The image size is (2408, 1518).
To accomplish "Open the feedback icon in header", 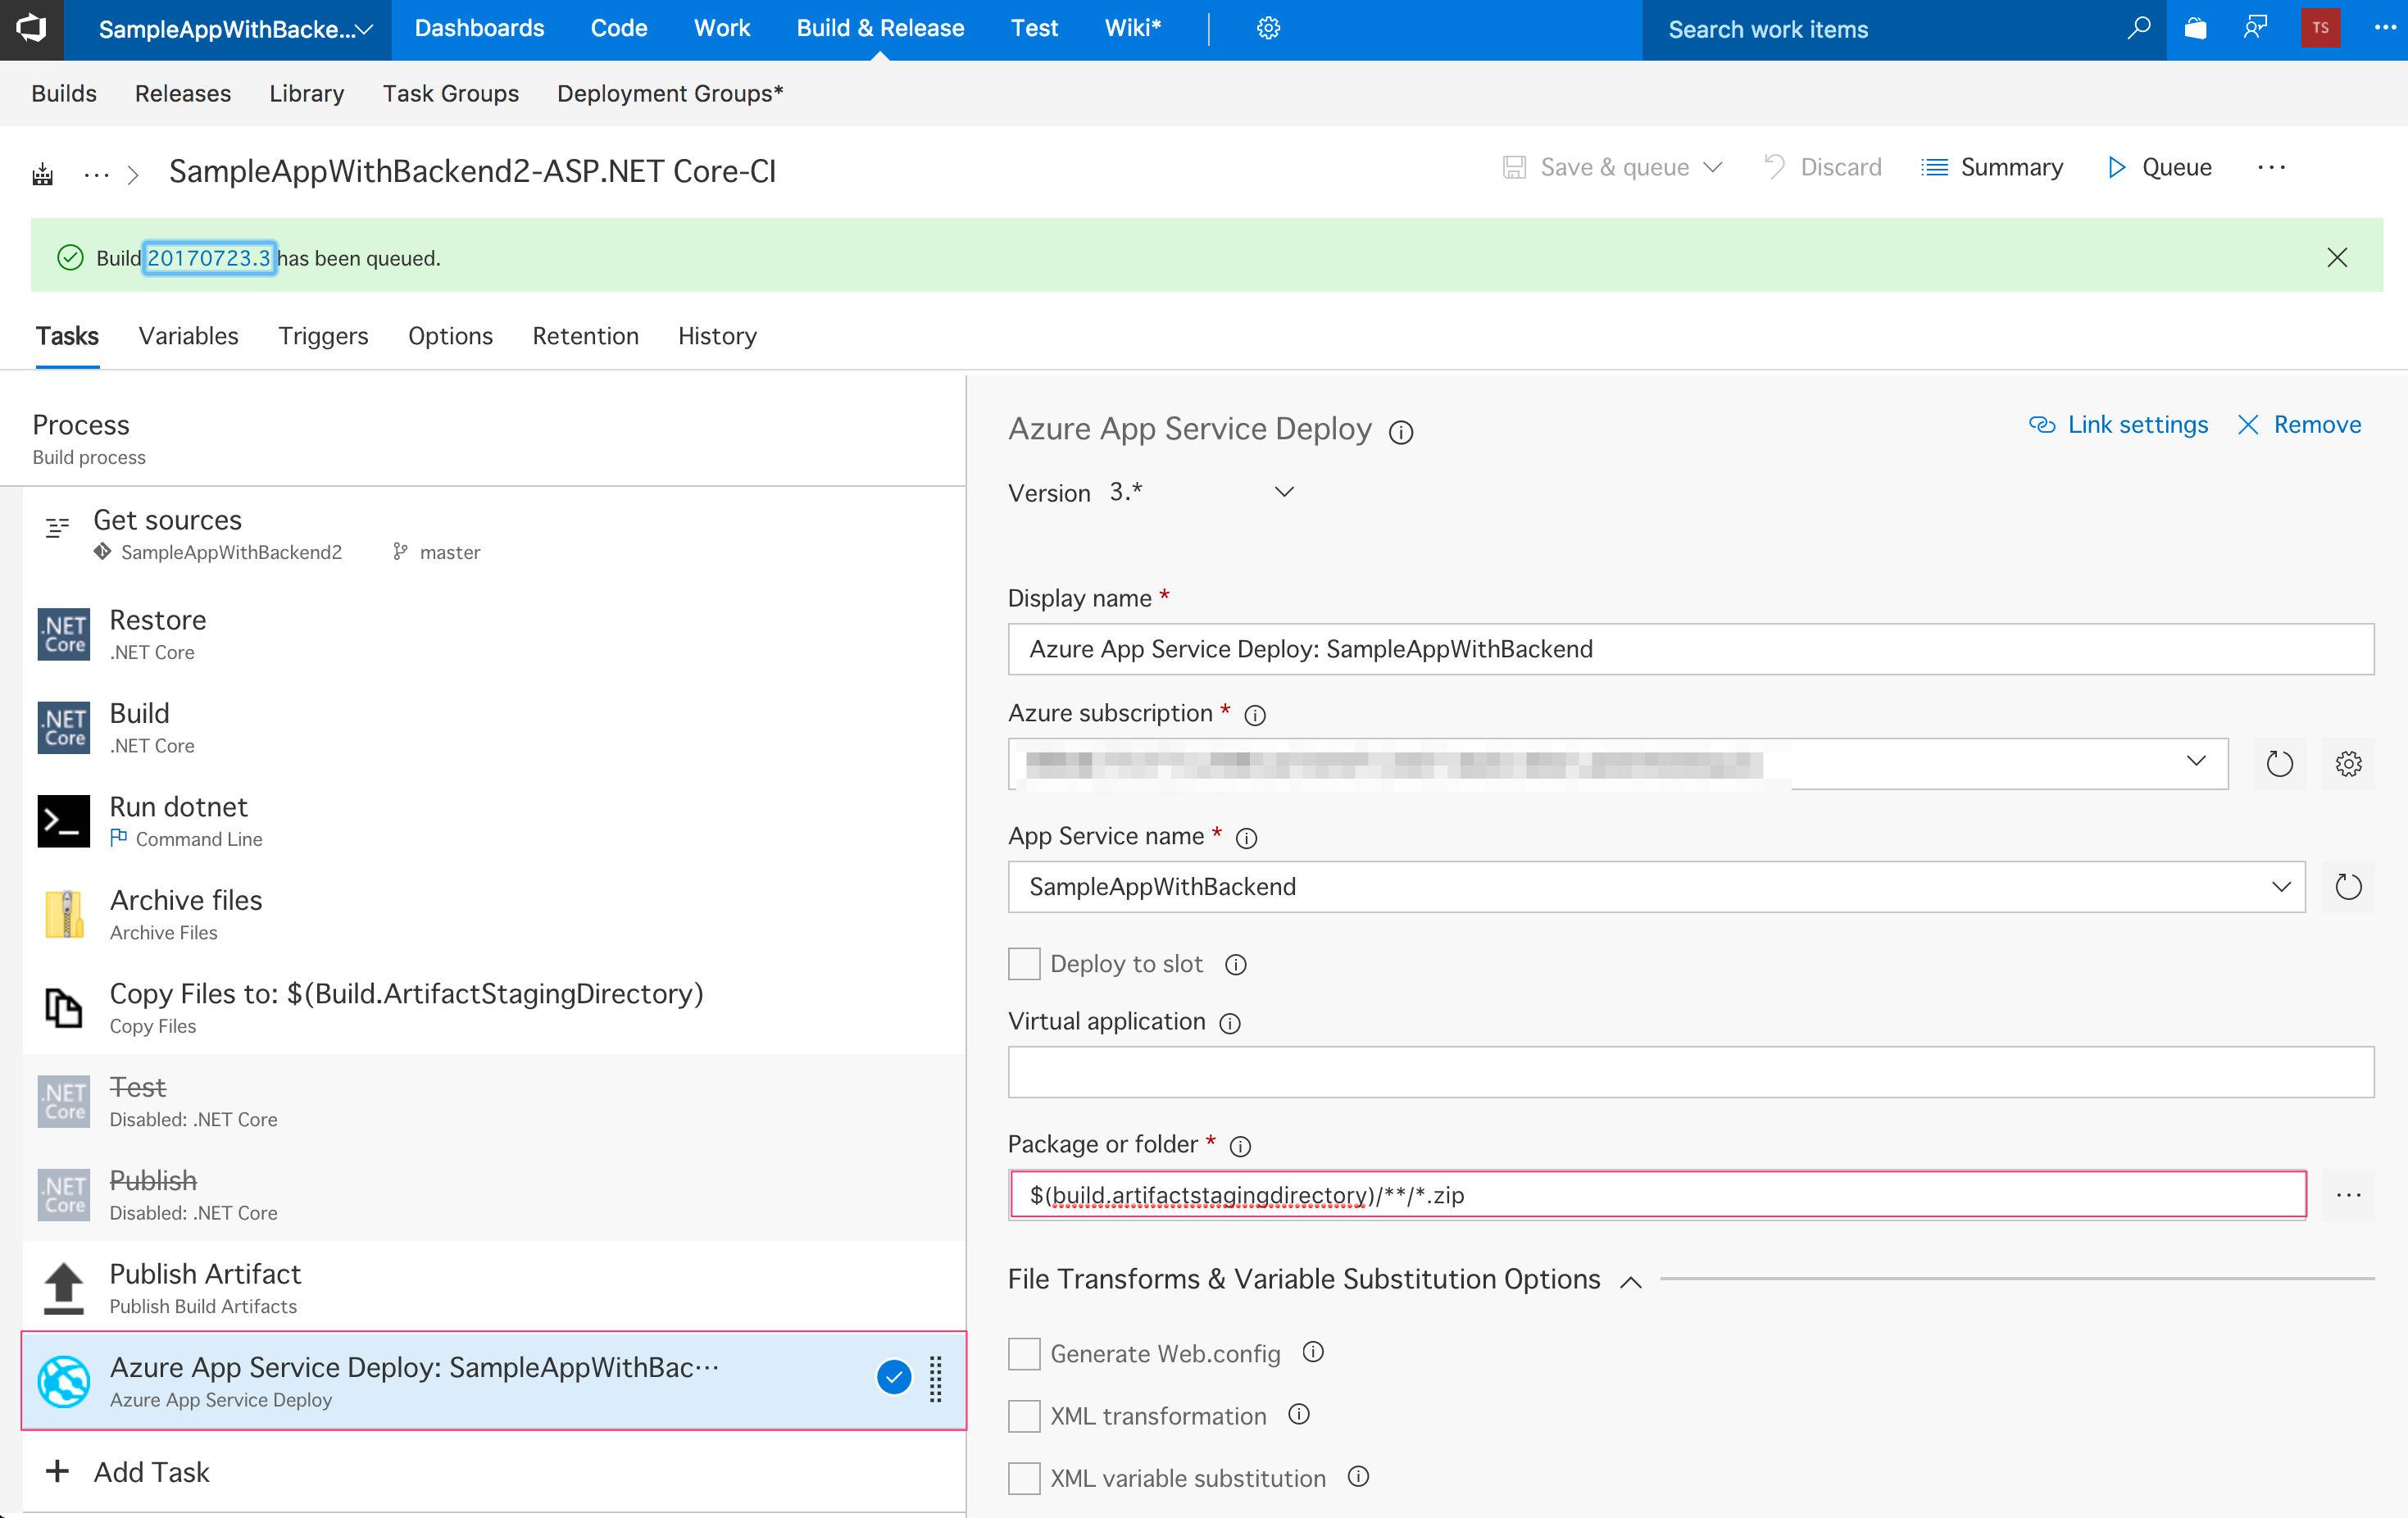I will pyautogui.click(x=2255, y=29).
